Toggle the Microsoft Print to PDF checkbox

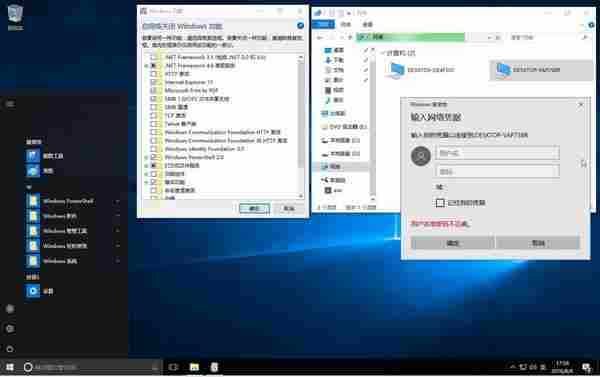(x=154, y=90)
